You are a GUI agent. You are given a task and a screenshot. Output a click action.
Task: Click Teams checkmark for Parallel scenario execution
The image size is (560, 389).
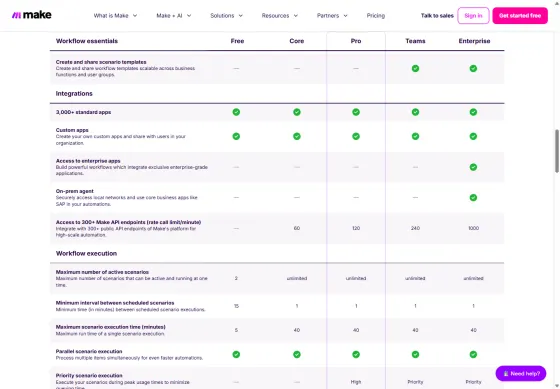click(x=415, y=354)
